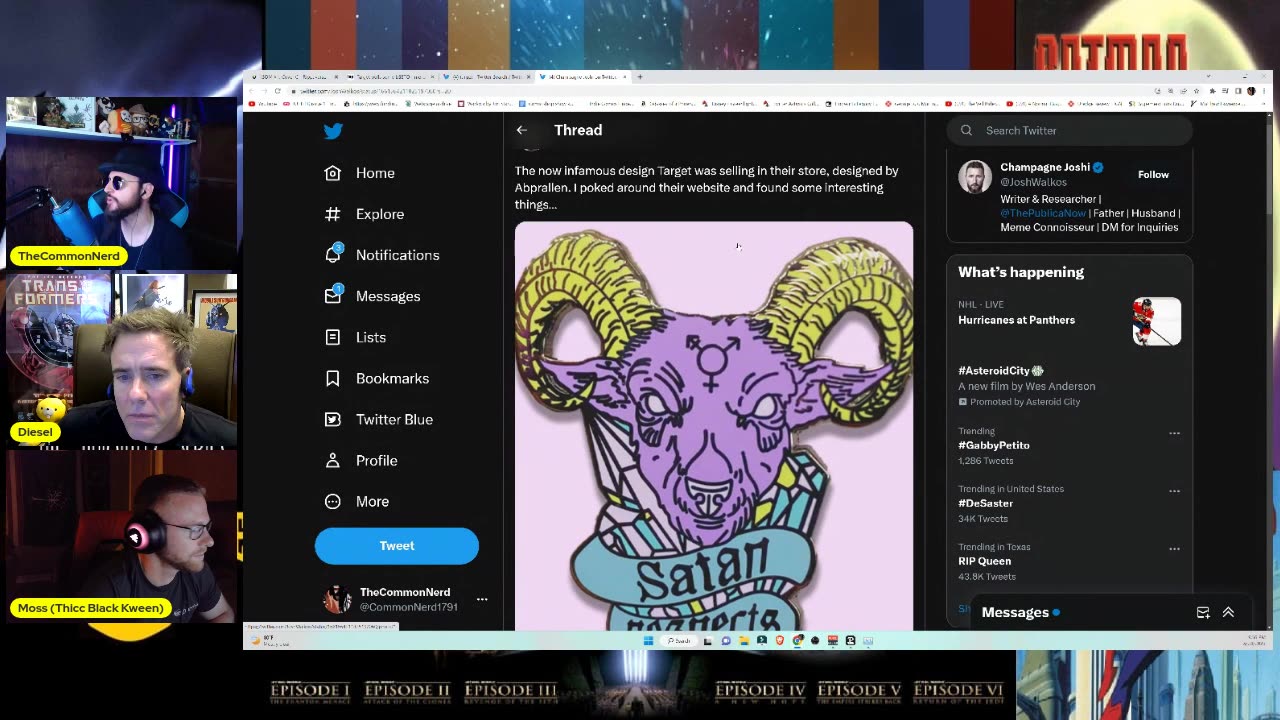Click the Home house icon
The width and height of the screenshot is (1280, 720).
(x=333, y=173)
